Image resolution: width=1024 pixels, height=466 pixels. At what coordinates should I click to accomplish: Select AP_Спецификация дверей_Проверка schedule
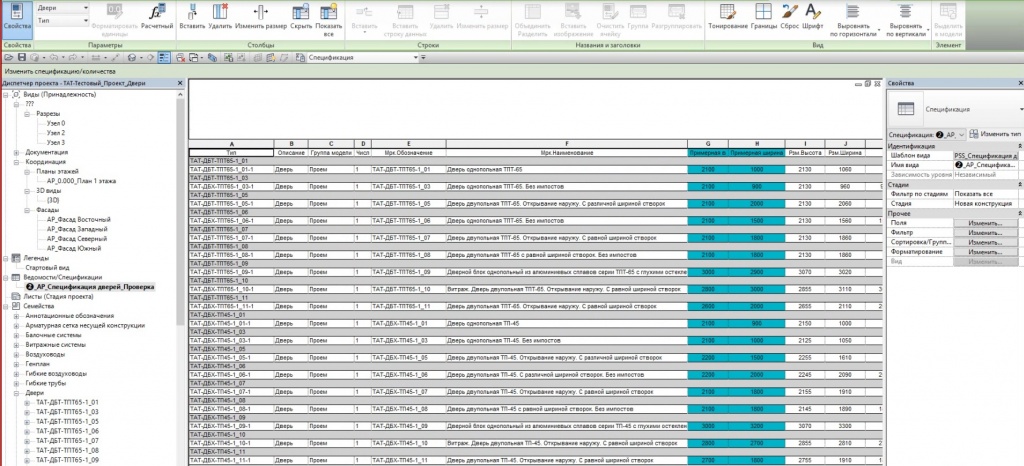90,287
